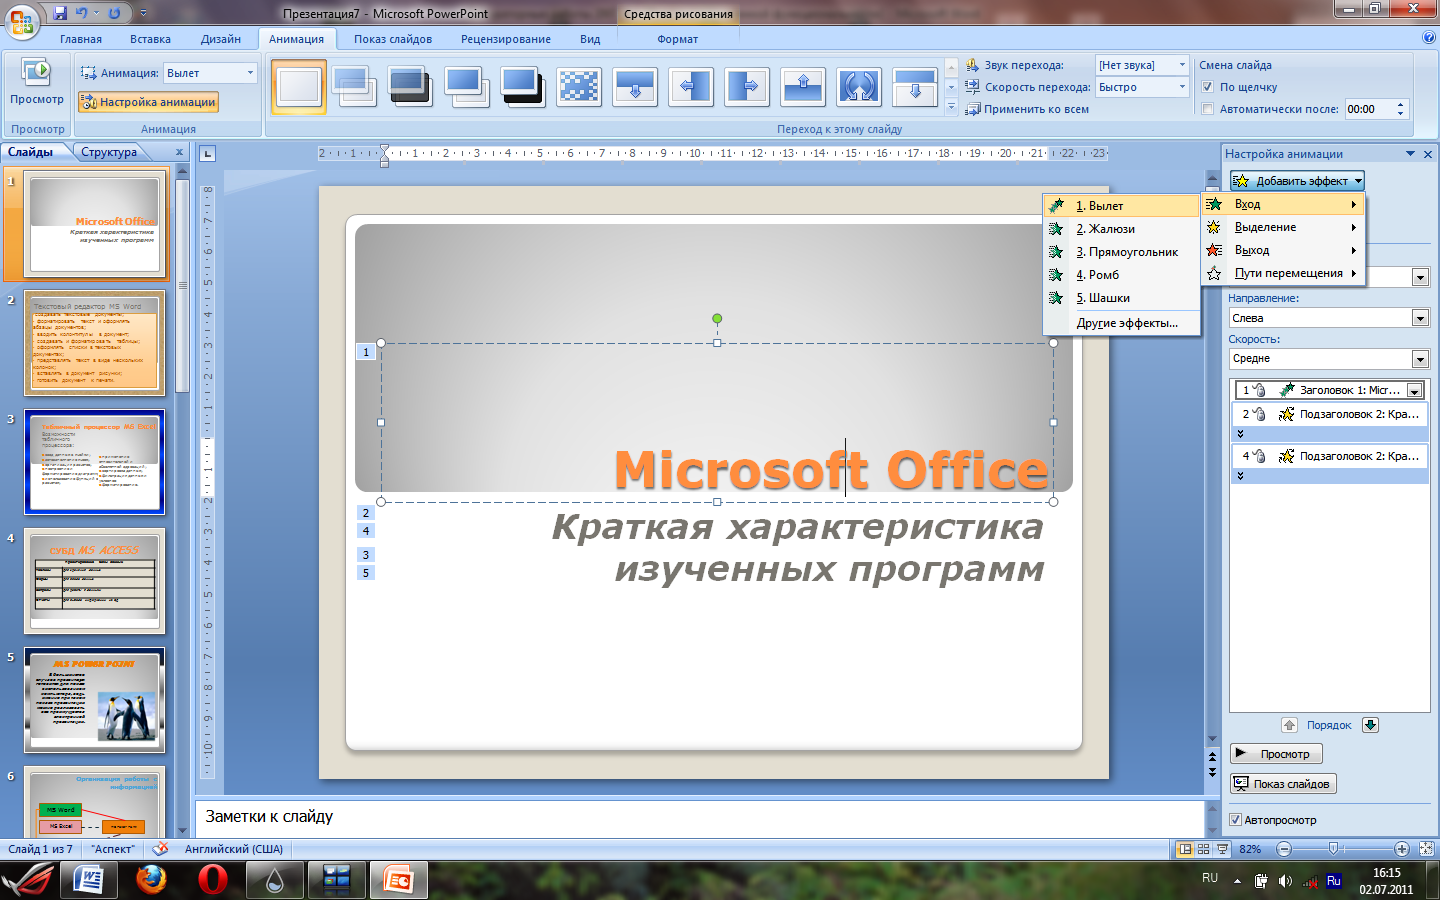Click the volume speaker tray icon
The image size is (1440, 900).
[x=1285, y=881]
